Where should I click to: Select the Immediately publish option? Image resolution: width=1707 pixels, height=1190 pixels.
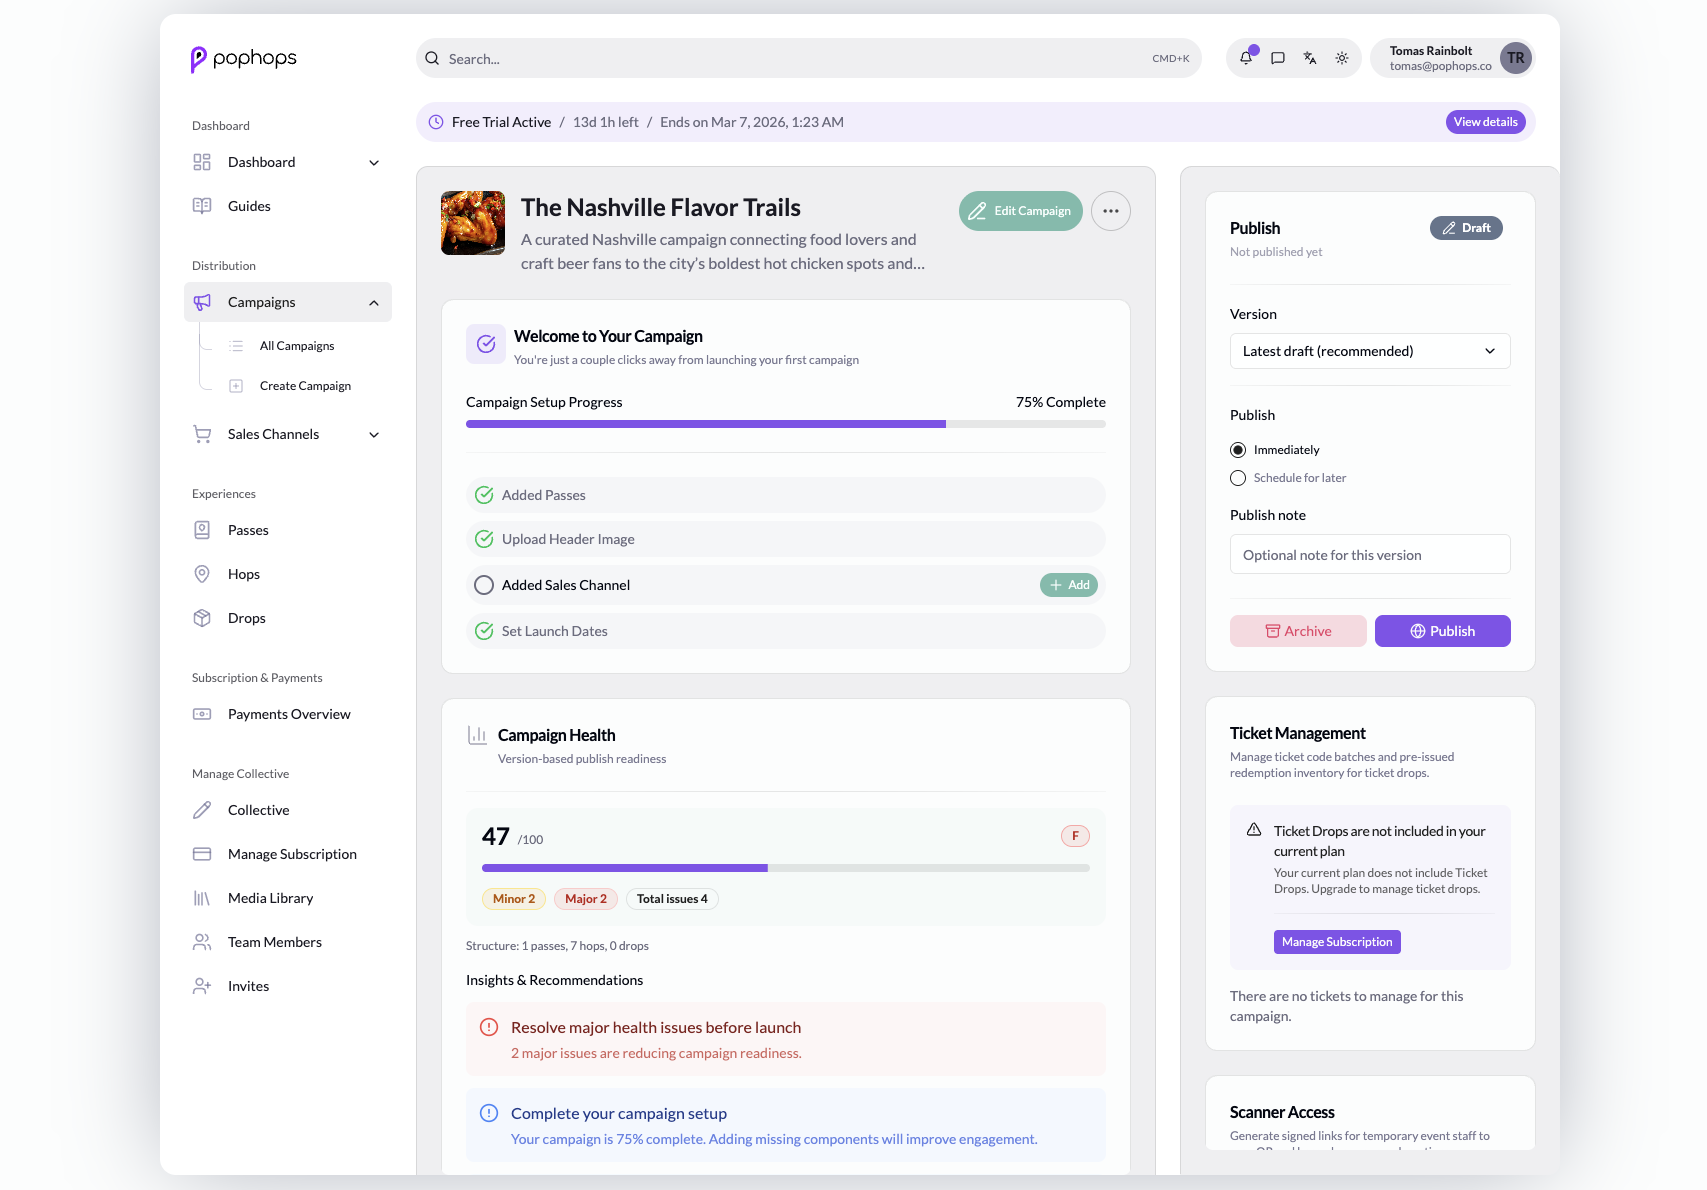coord(1238,449)
